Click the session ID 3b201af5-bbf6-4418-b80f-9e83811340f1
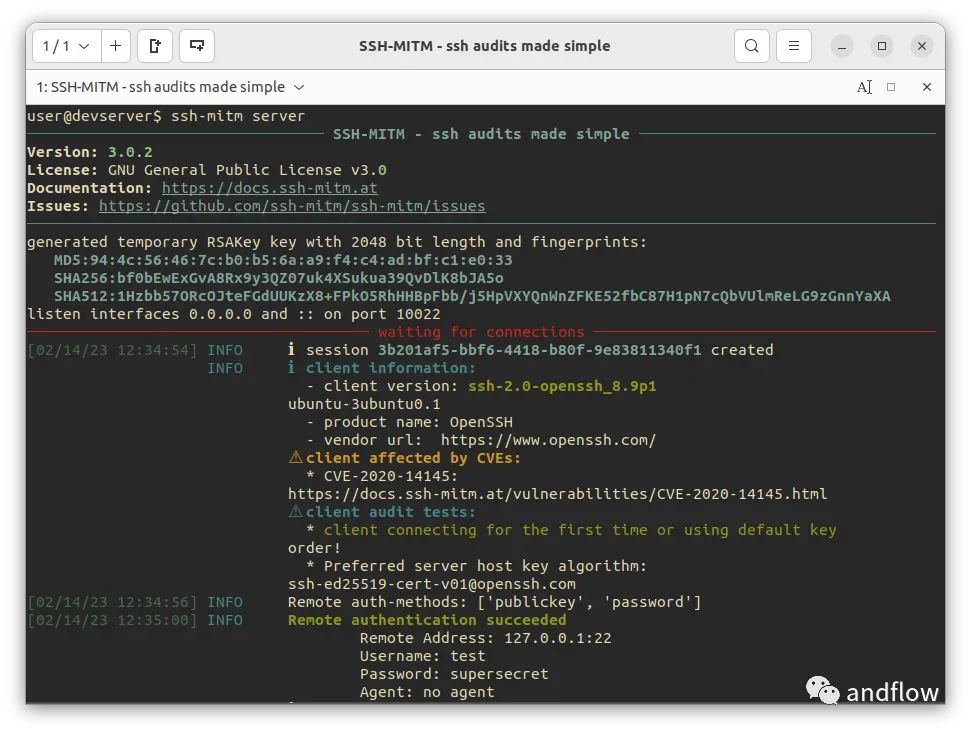The height and width of the screenshot is (733, 971). (x=539, y=350)
